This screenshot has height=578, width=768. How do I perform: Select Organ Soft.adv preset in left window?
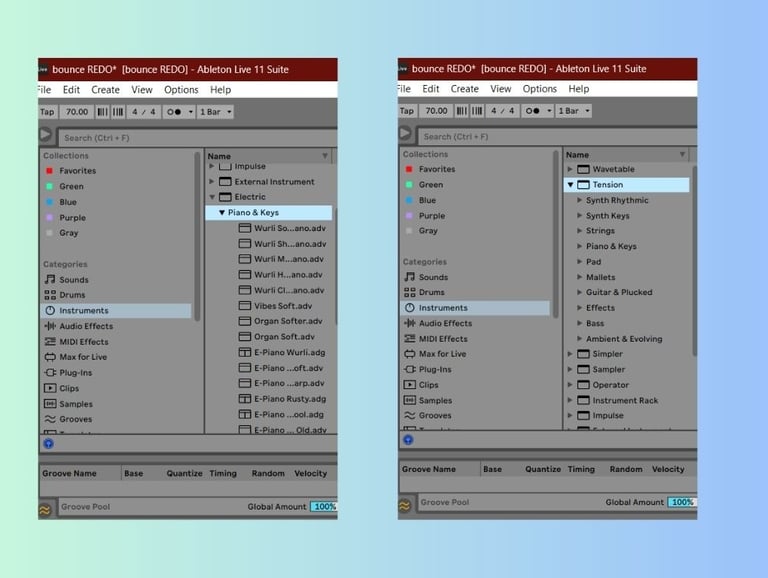tap(277, 337)
